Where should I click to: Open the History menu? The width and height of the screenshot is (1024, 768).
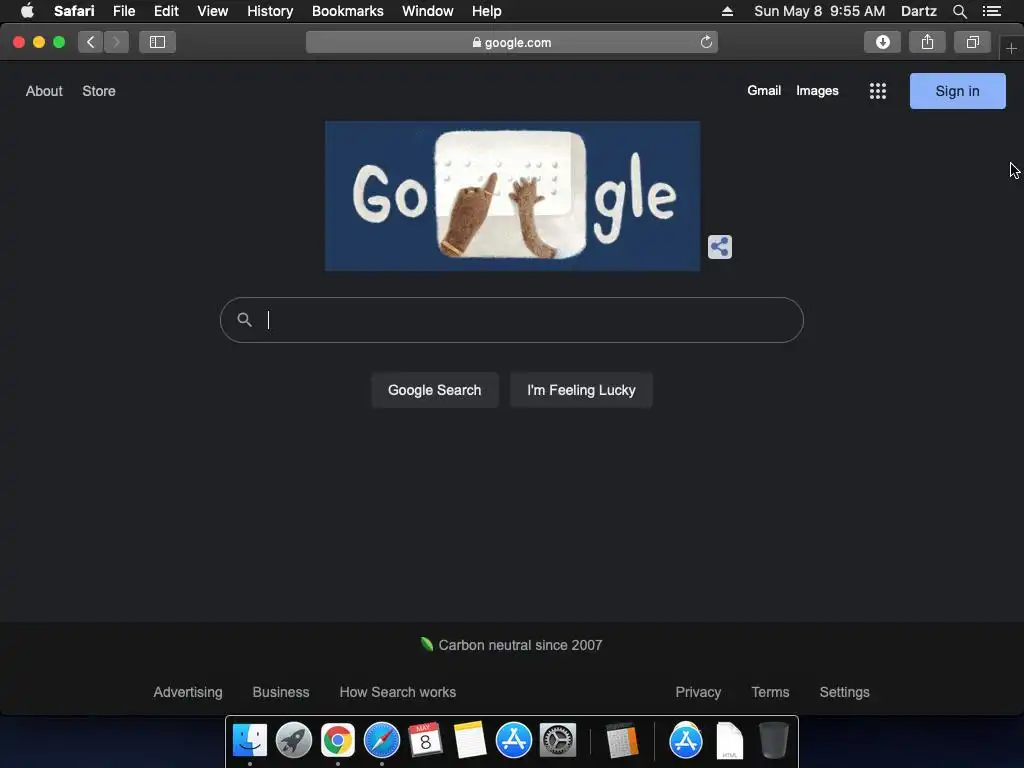click(x=270, y=11)
